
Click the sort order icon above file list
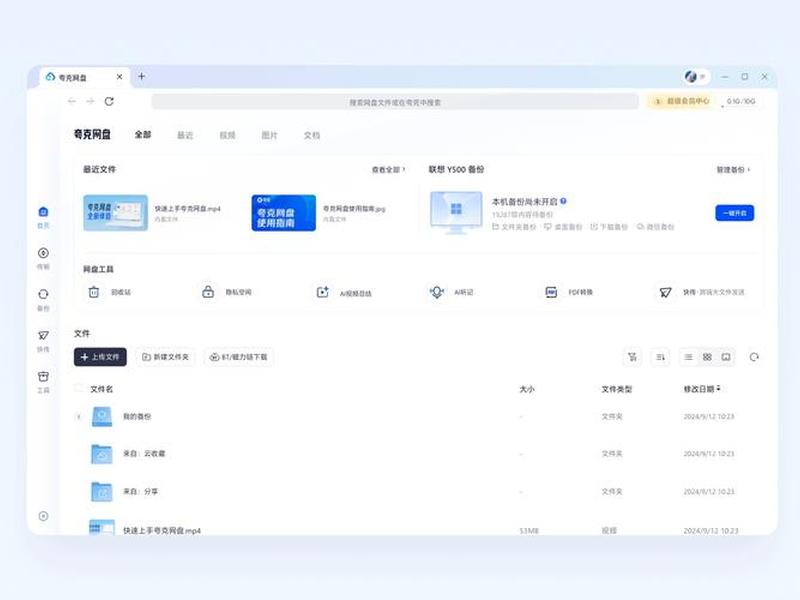click(660, 357)
